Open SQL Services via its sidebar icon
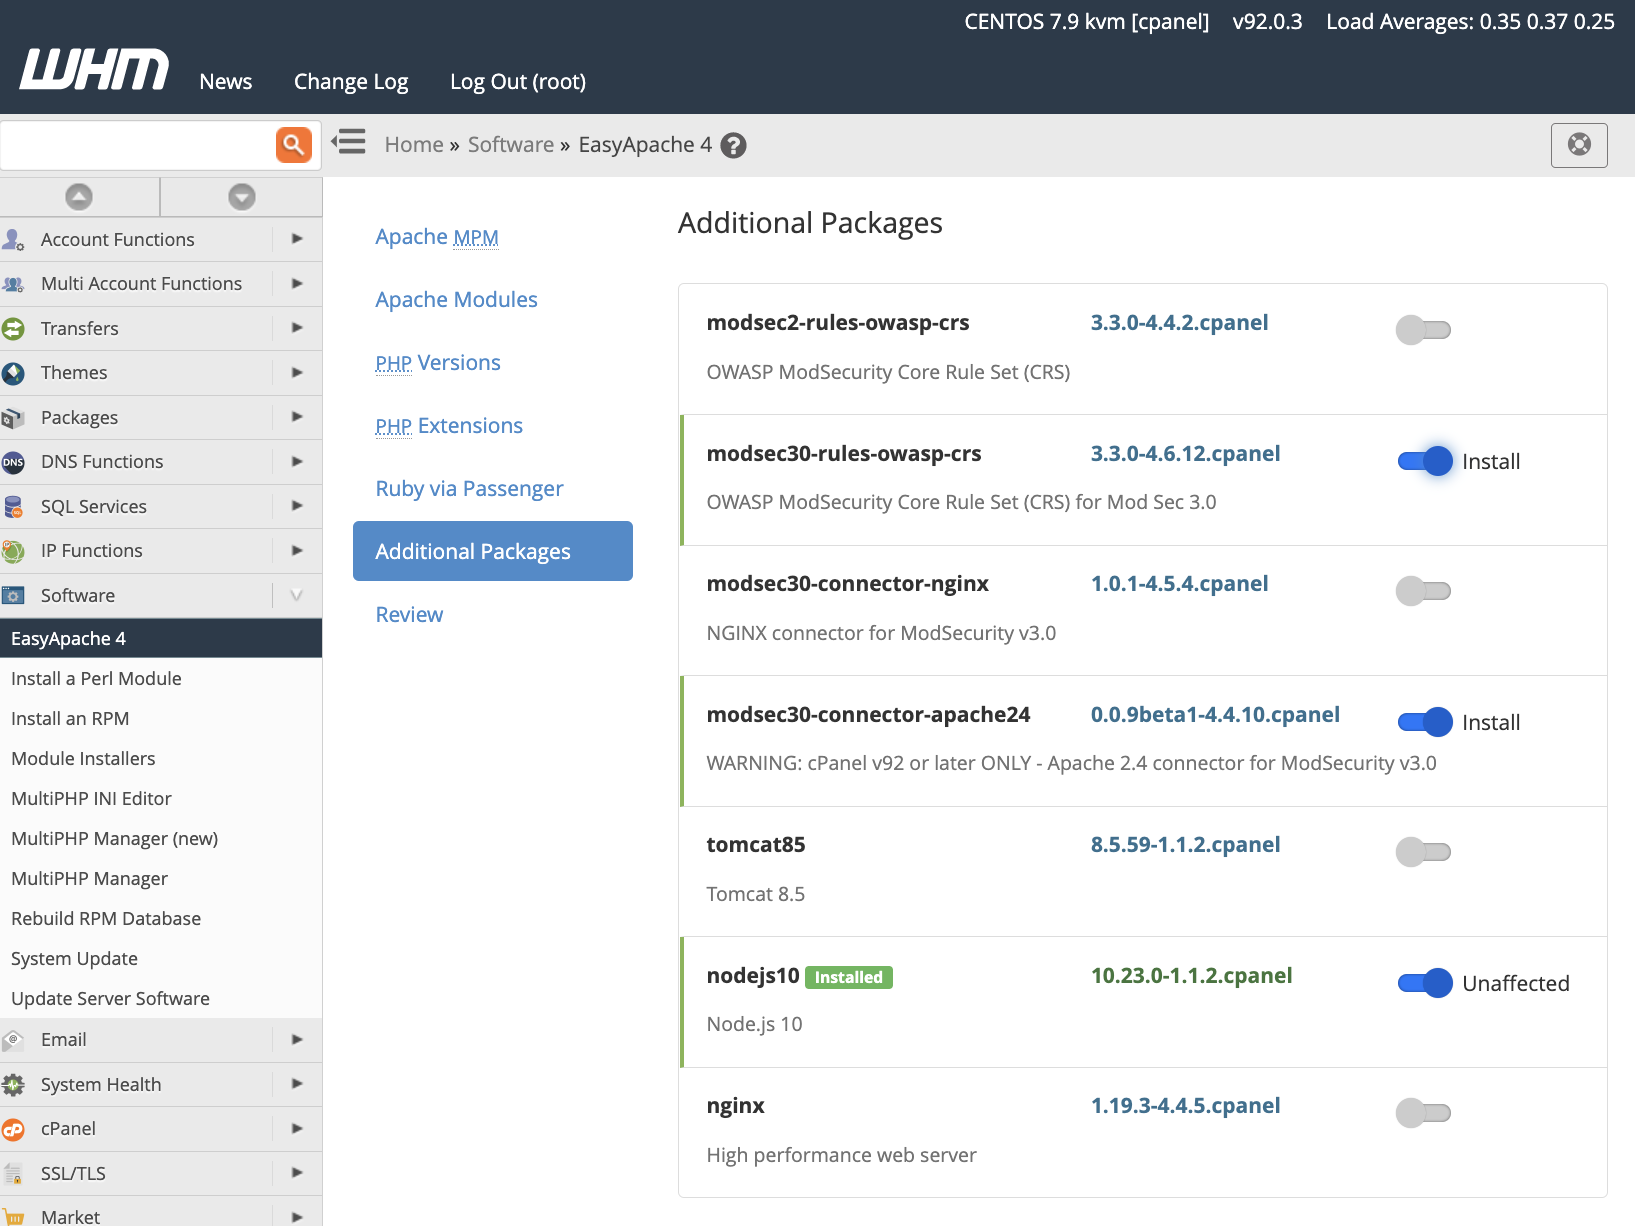This screenshot has width=1635, height=1226. (x=14, y=506)
